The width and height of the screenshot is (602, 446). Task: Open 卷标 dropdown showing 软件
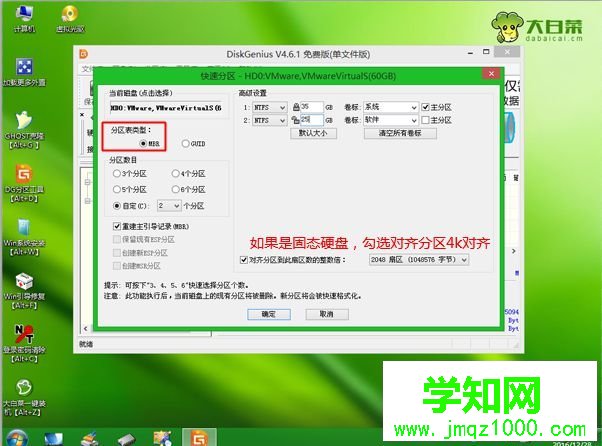point(390,120)
